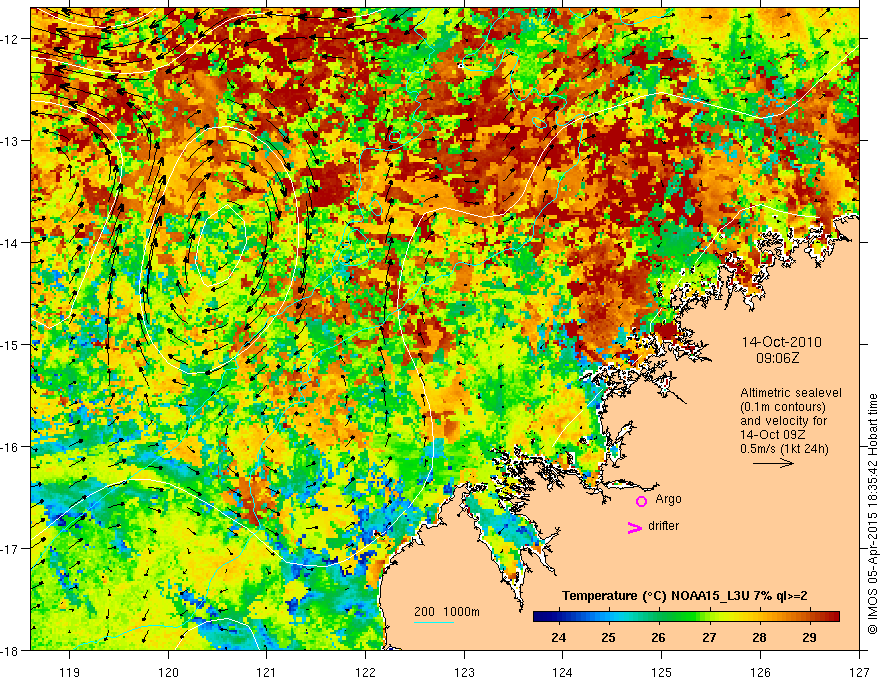The image size is (880, 680).
Task: Click longitude axis label 119
Action: coord(70,672)
